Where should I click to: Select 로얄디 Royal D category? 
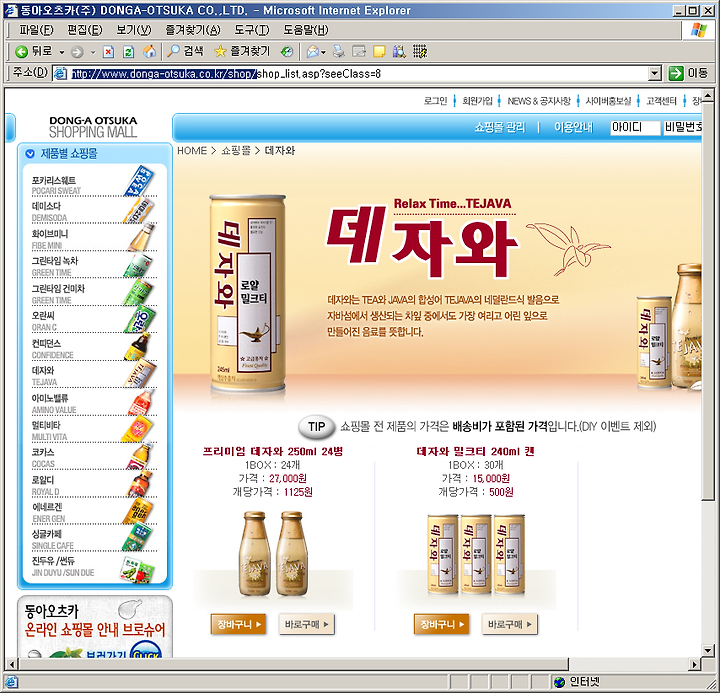pos(94,484)
